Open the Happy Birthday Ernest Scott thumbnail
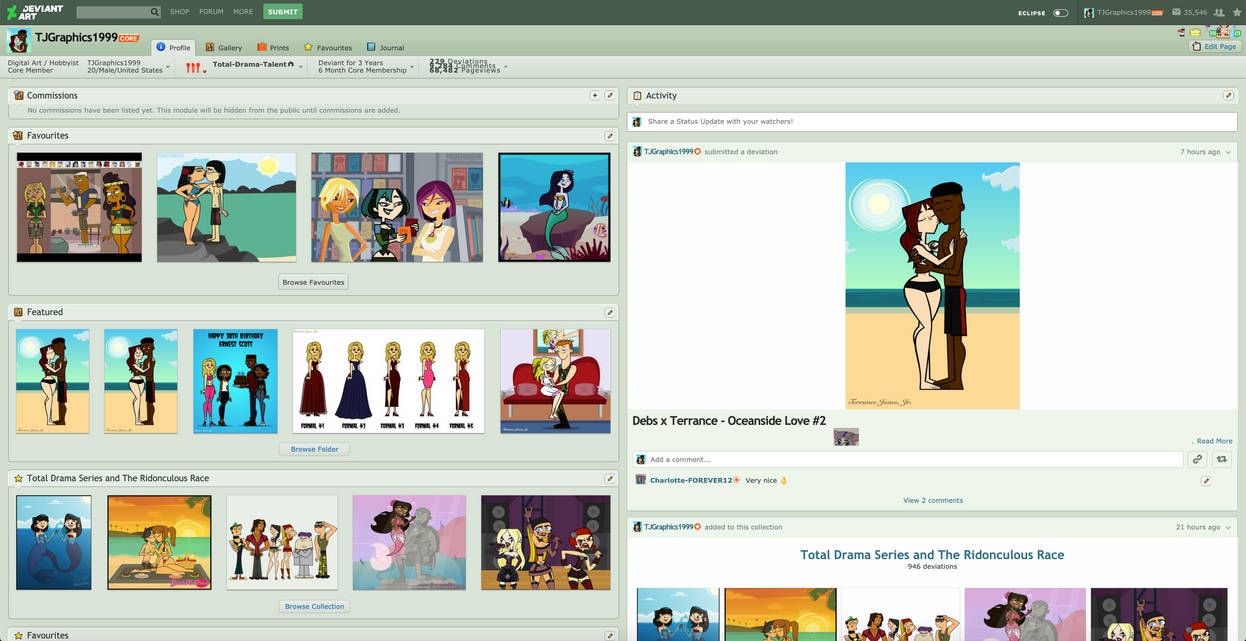This screenshot has height=641, width=1246. pyautogui.click(x=235, y=381)
